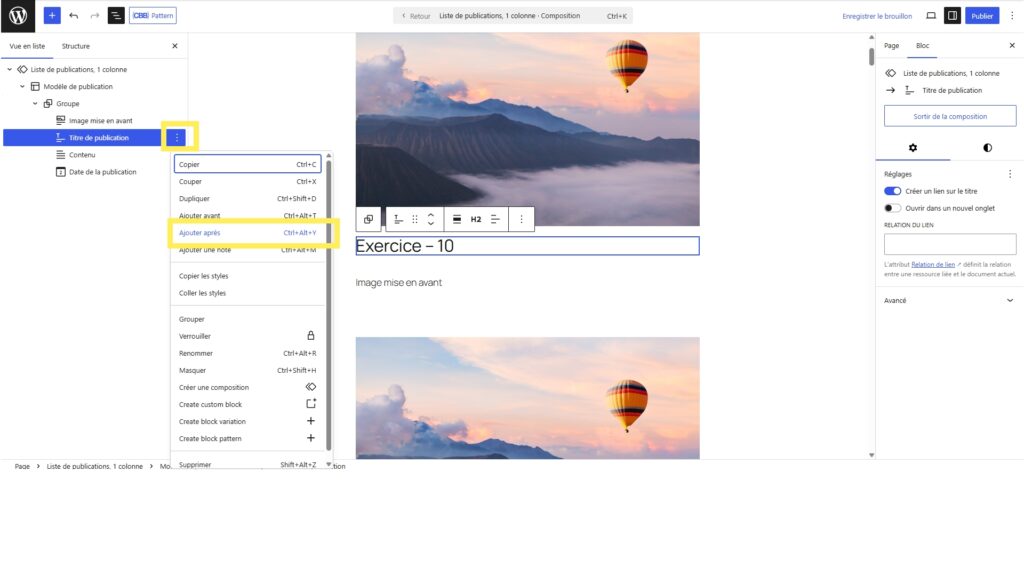The width and height of the screenshot is (1024, 576).
Task: Choose Supprimer in the context menu
Action: (x=248, y=464)
